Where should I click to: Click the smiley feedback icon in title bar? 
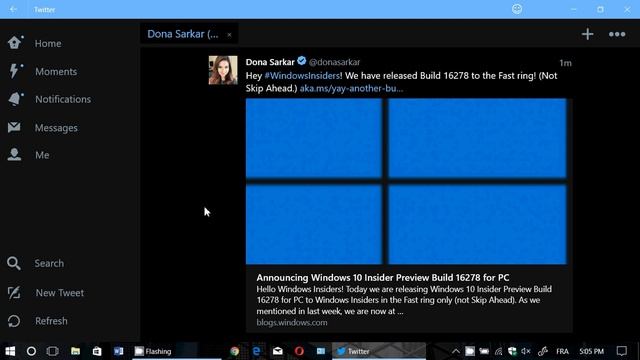click(x=517, y=9)
